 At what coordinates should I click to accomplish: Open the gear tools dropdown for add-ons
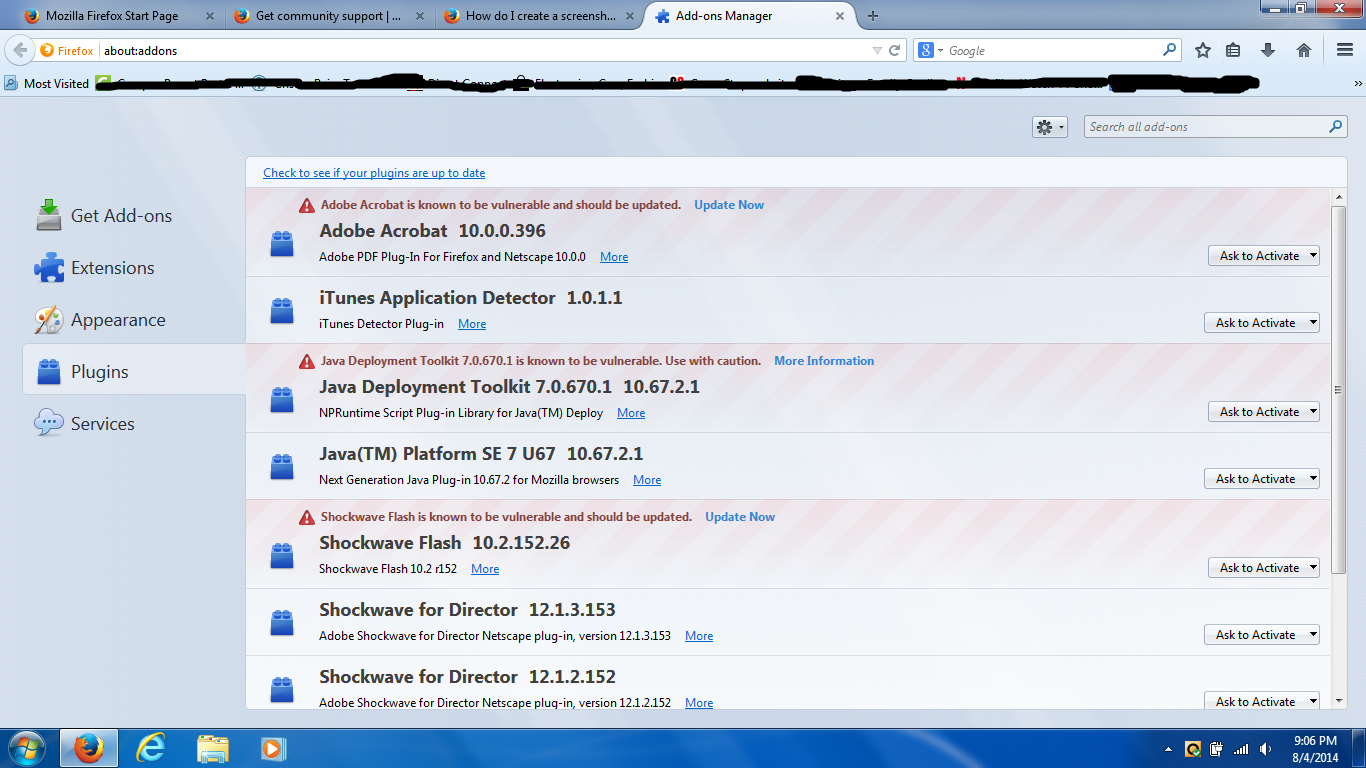click(1050, 127)
